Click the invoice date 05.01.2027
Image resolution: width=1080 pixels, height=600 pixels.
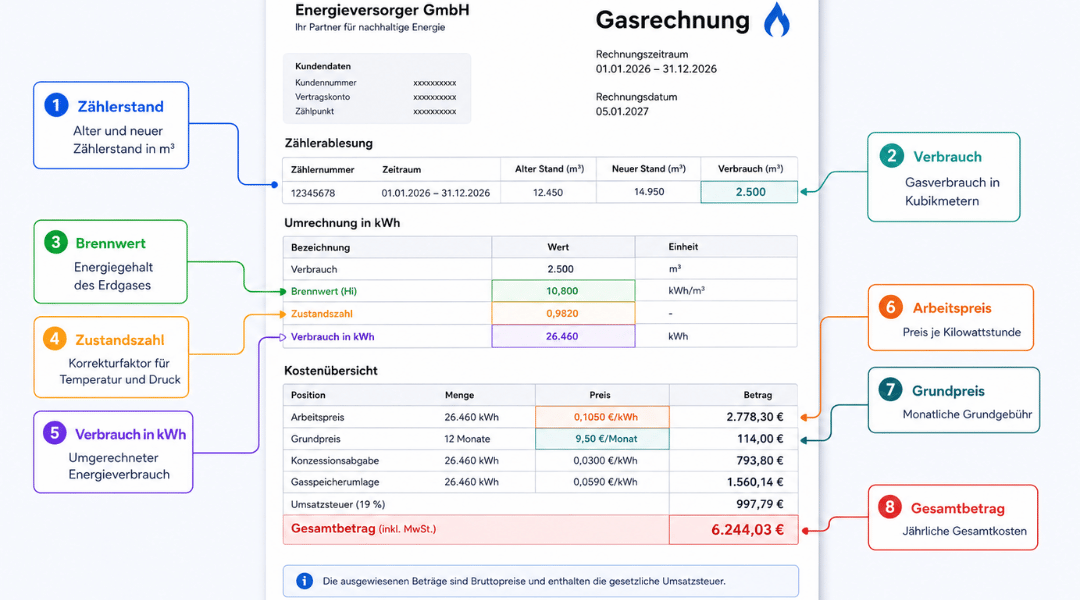[x=622, y=112]
